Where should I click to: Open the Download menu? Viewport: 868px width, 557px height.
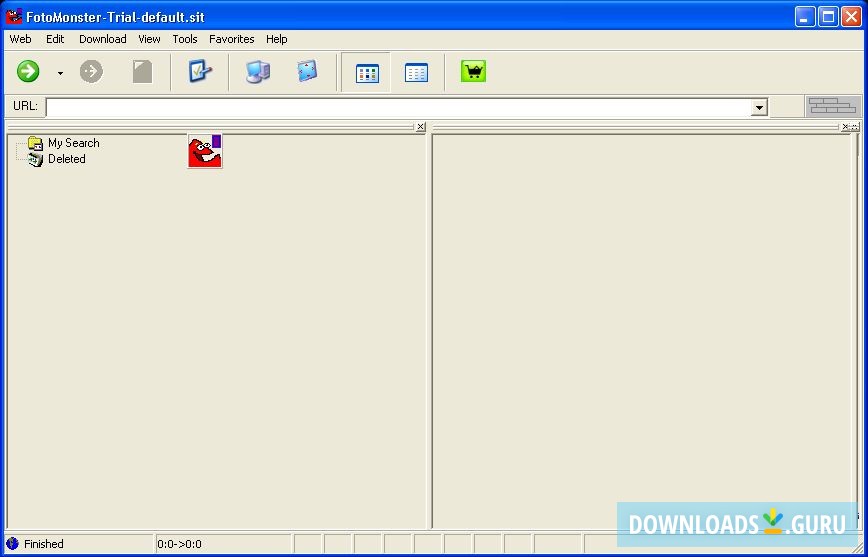pos(102,39)
